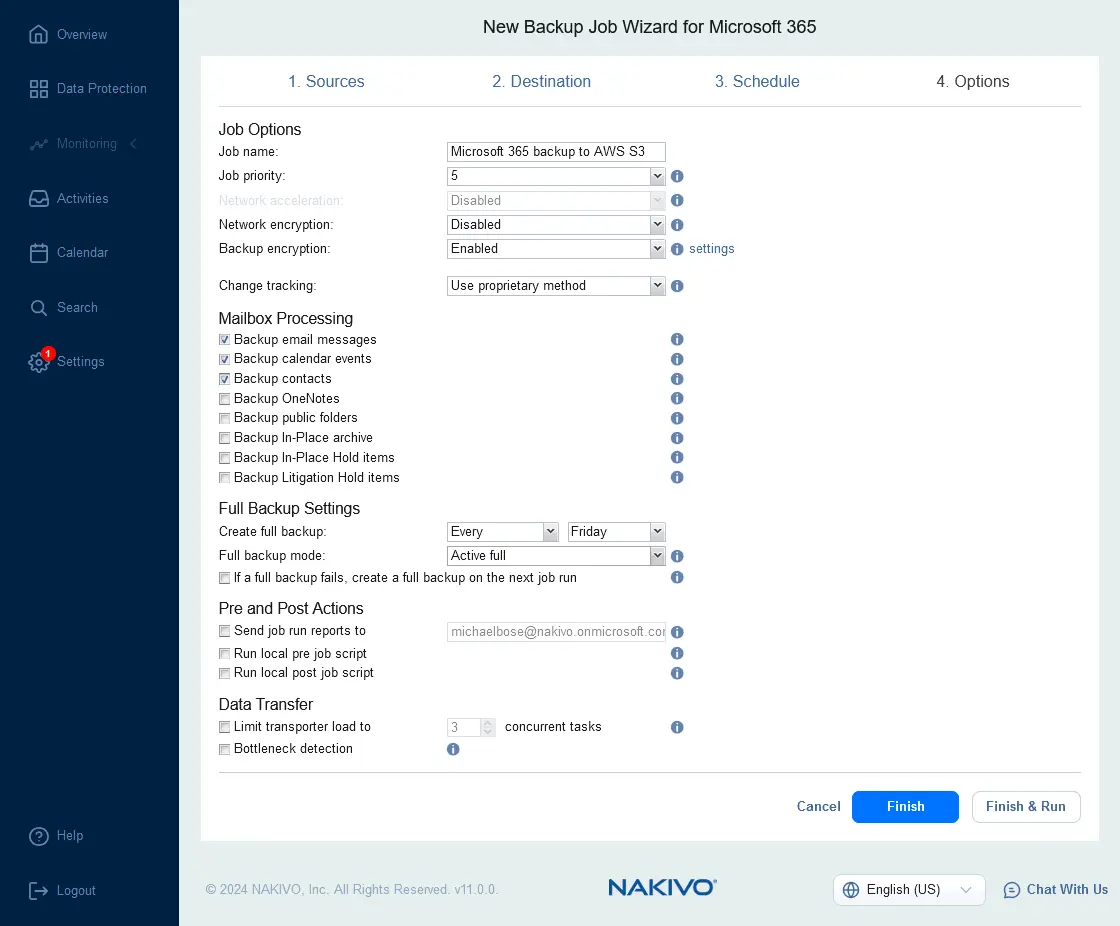Screen dimensions: 1120x926
Task: Open the Activities inbox icon
Action: (x=39, y=199)
